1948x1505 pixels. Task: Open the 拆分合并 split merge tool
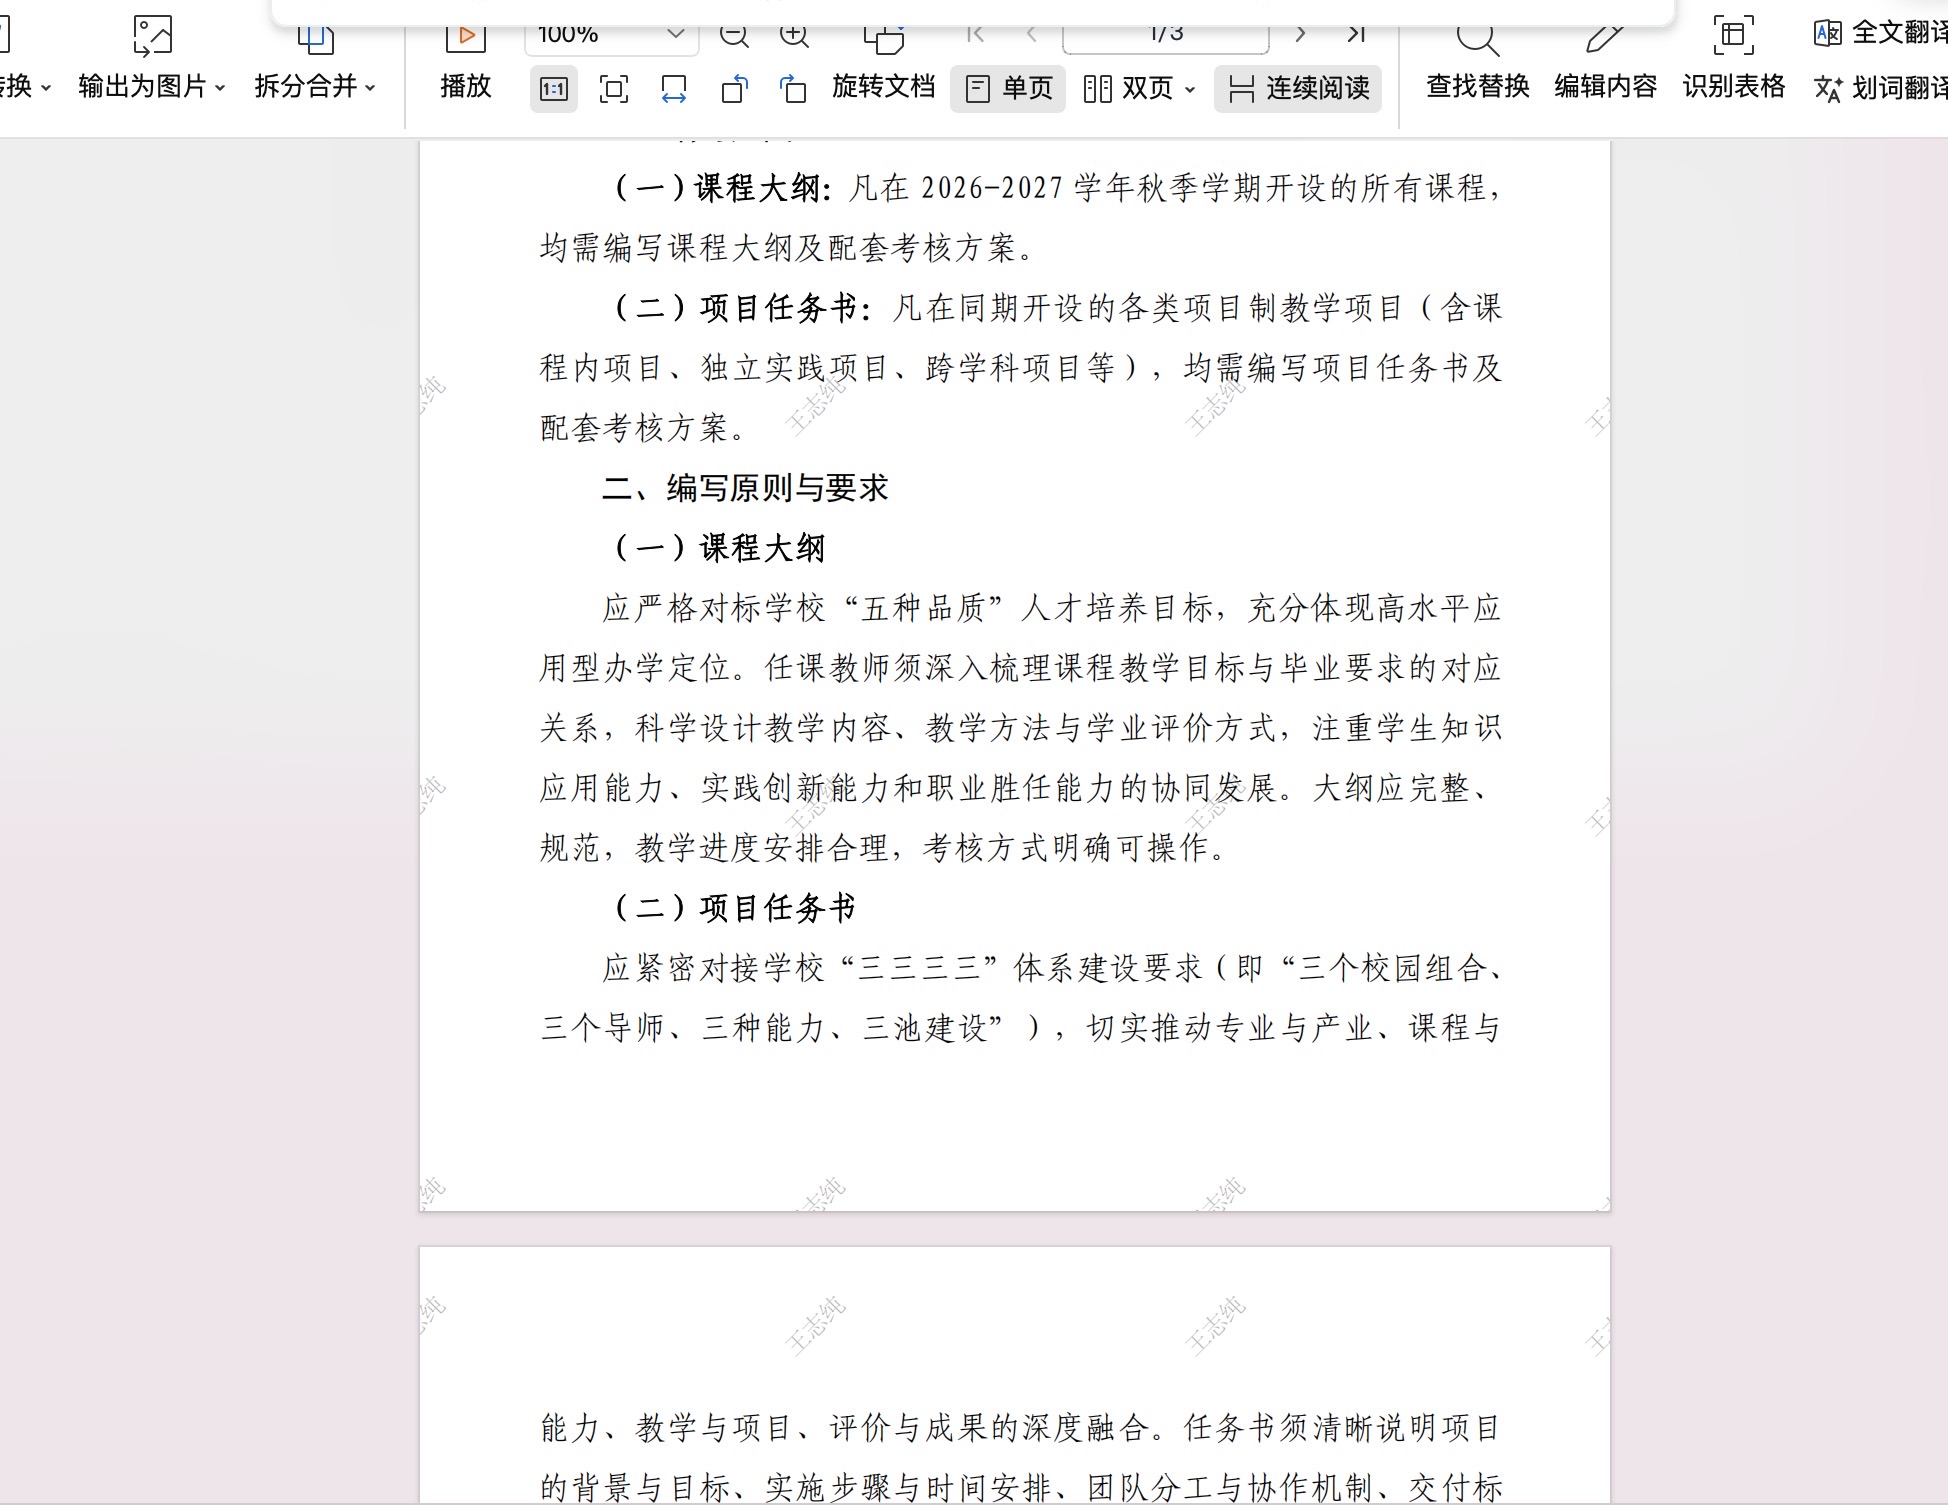(315, 60)
